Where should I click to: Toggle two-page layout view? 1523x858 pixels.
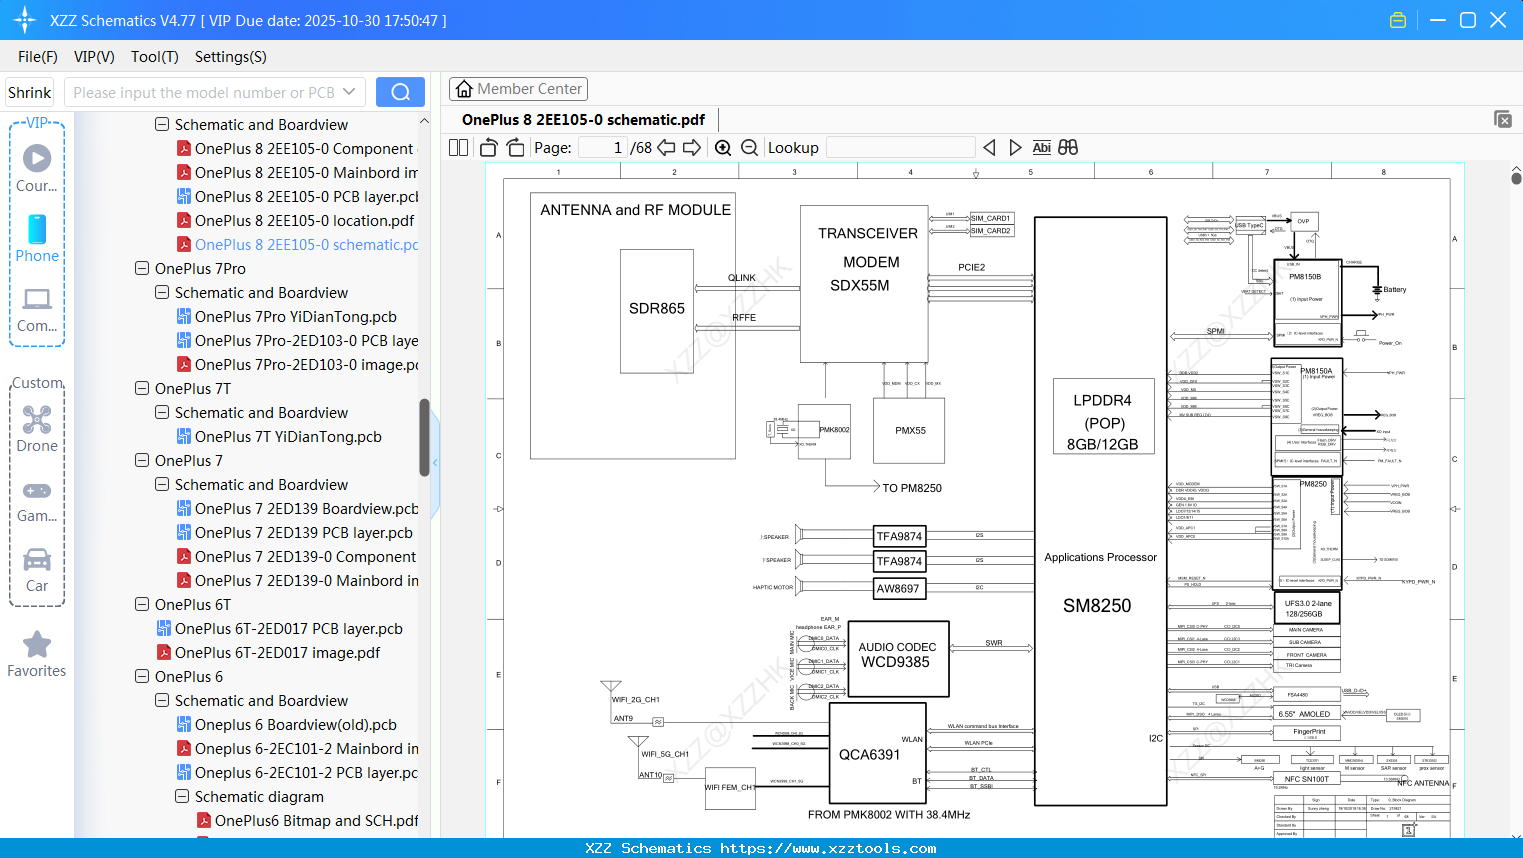tap(457, 147)
